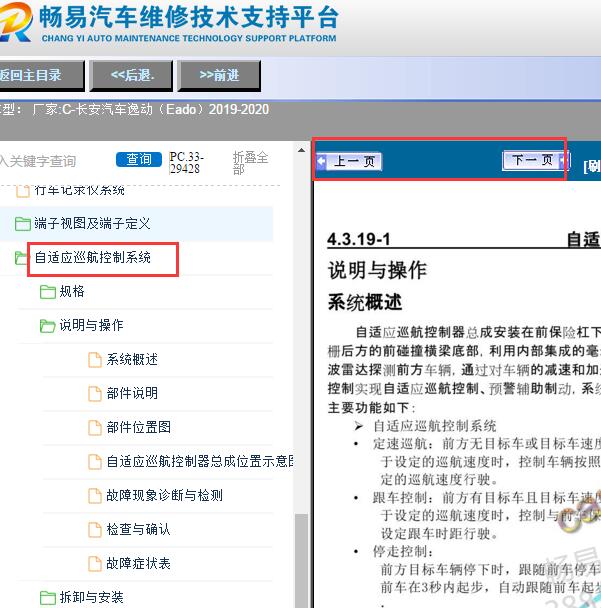Click folder icon next to 规格
This screenshot has height=608, width=601.
point(48,292)
